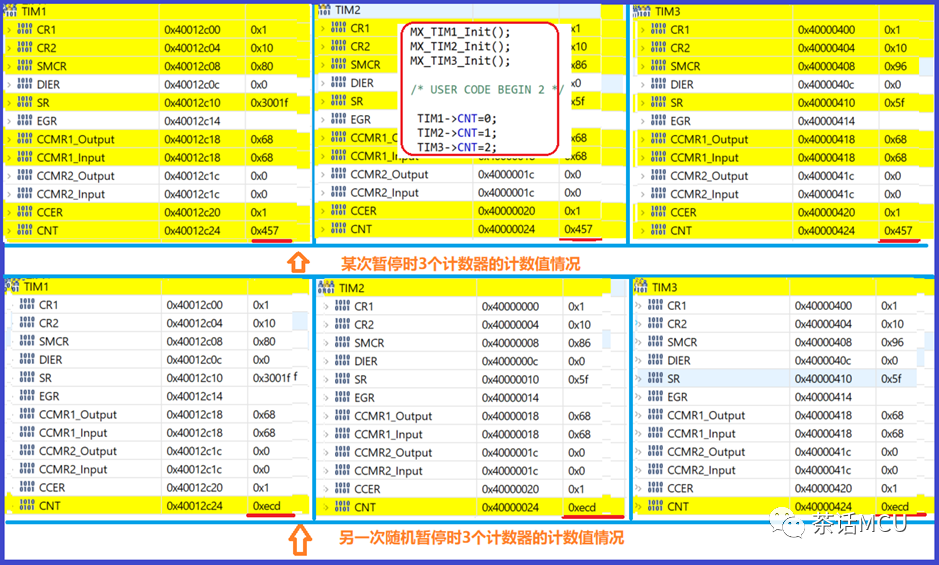Select the TIM2 header label in upper panel
939x565 pixels.
(x=347, y=10)
